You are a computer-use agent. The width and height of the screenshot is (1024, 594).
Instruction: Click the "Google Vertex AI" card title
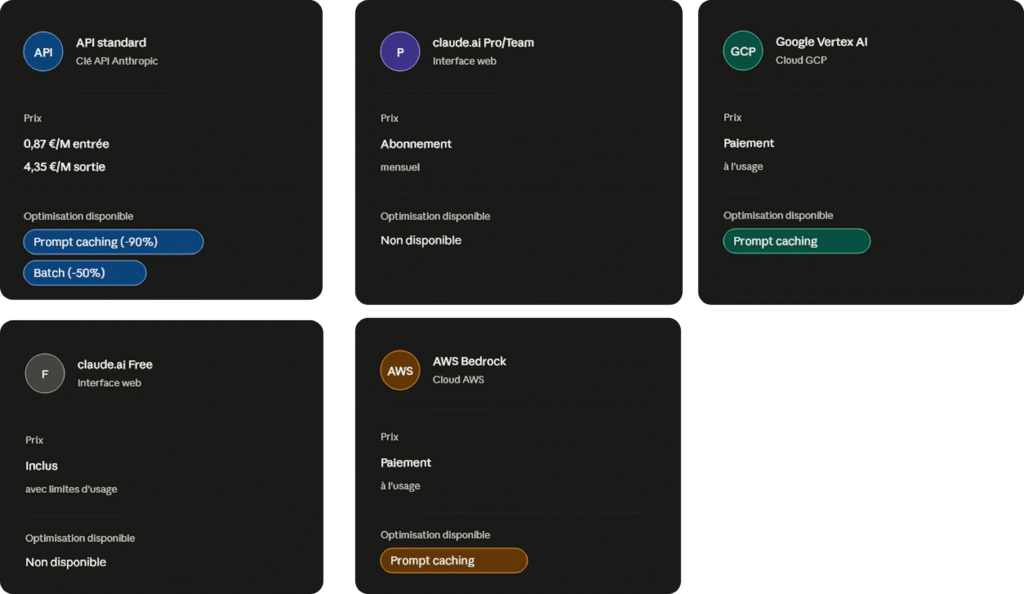(822, 42)
